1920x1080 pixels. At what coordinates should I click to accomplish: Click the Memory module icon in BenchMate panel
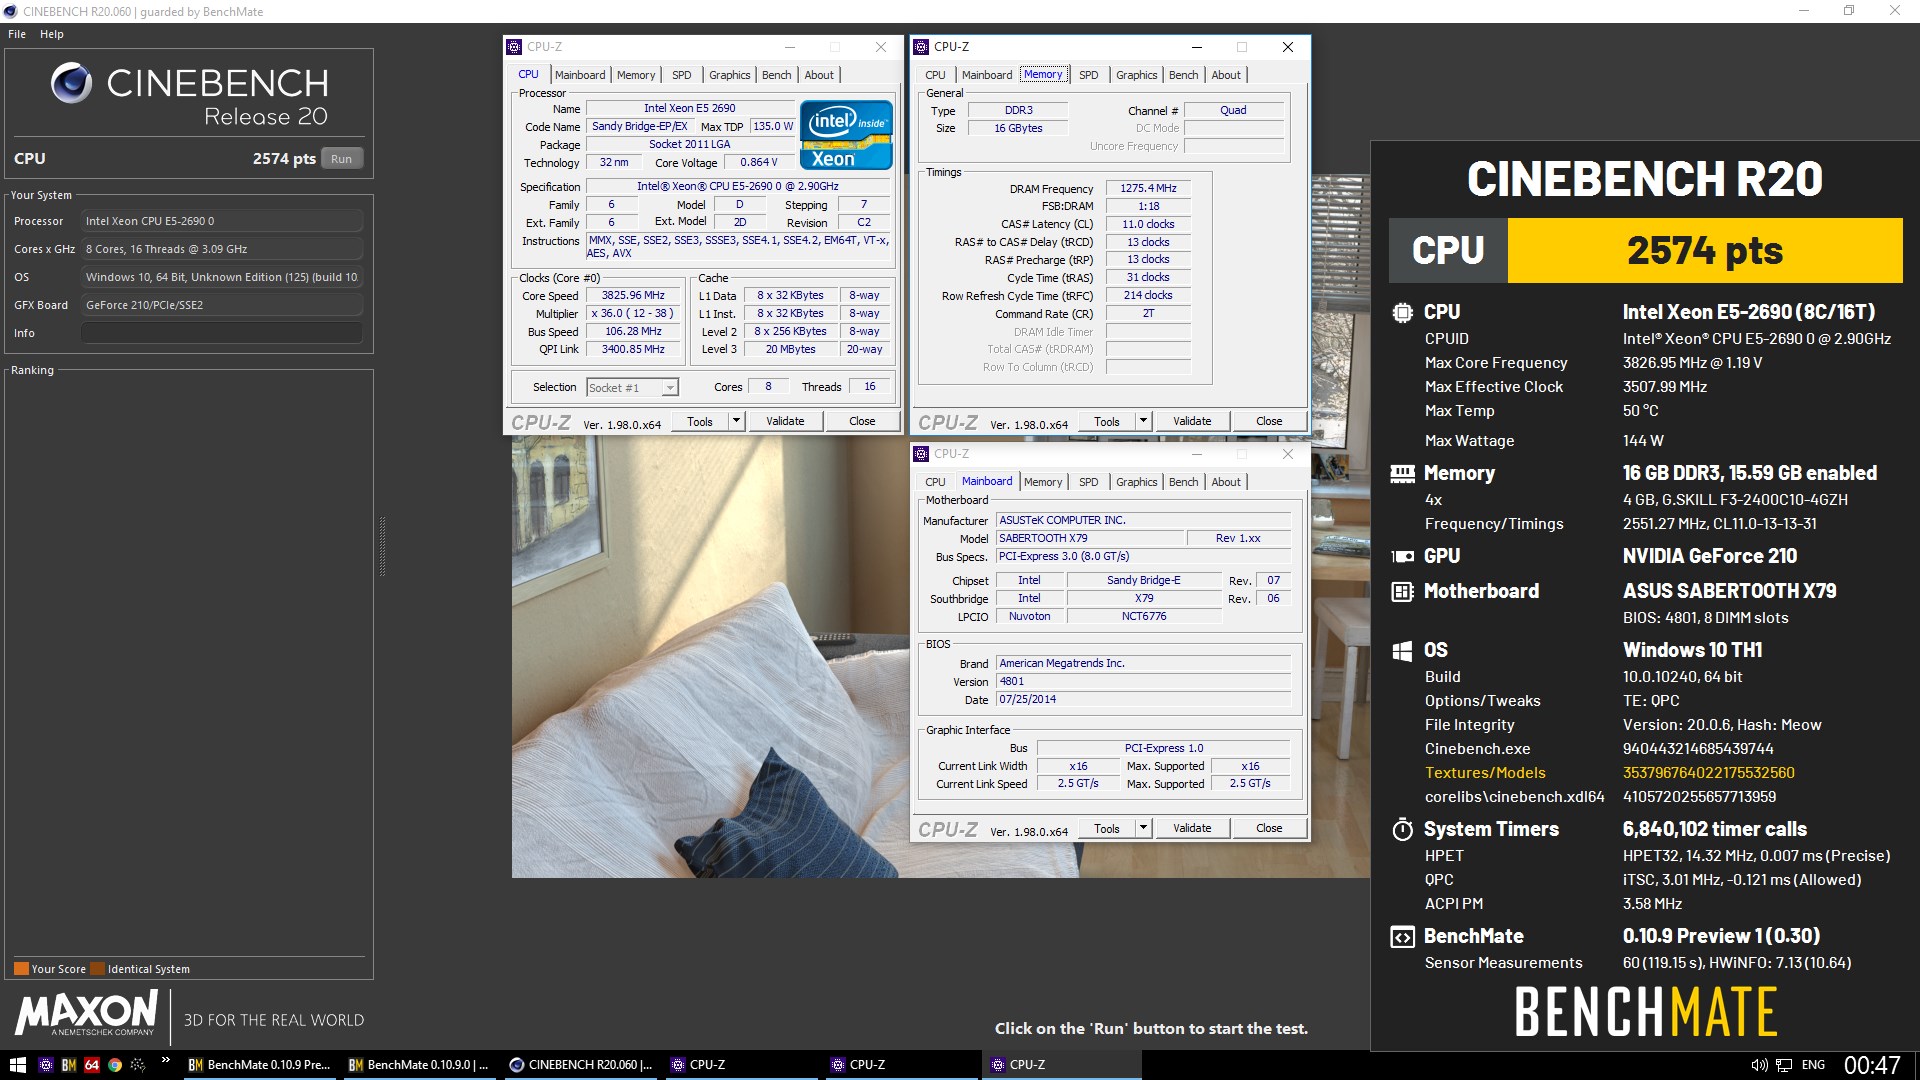point(1402,473)
